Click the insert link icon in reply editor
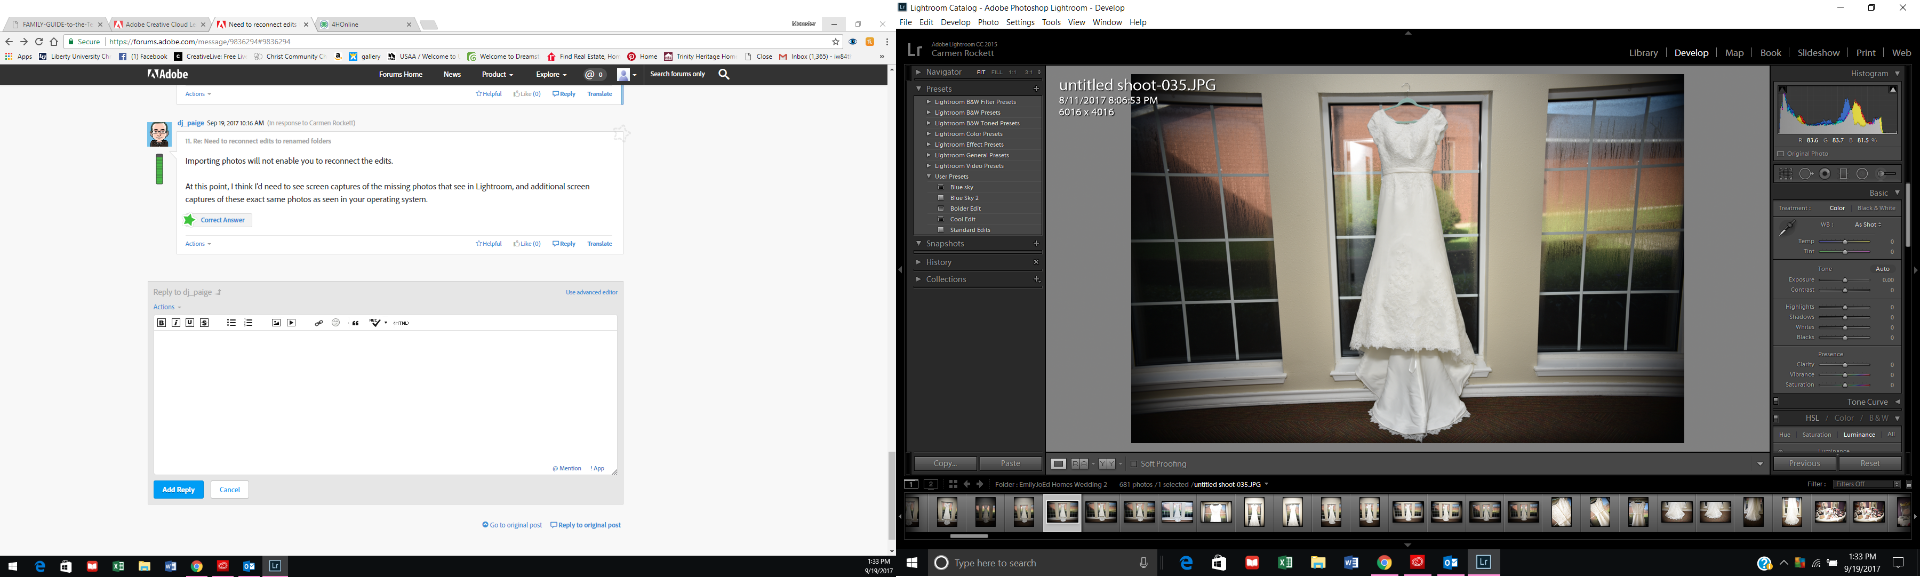The height and width of the screenshot is (577, 1920). click(319, 323)
